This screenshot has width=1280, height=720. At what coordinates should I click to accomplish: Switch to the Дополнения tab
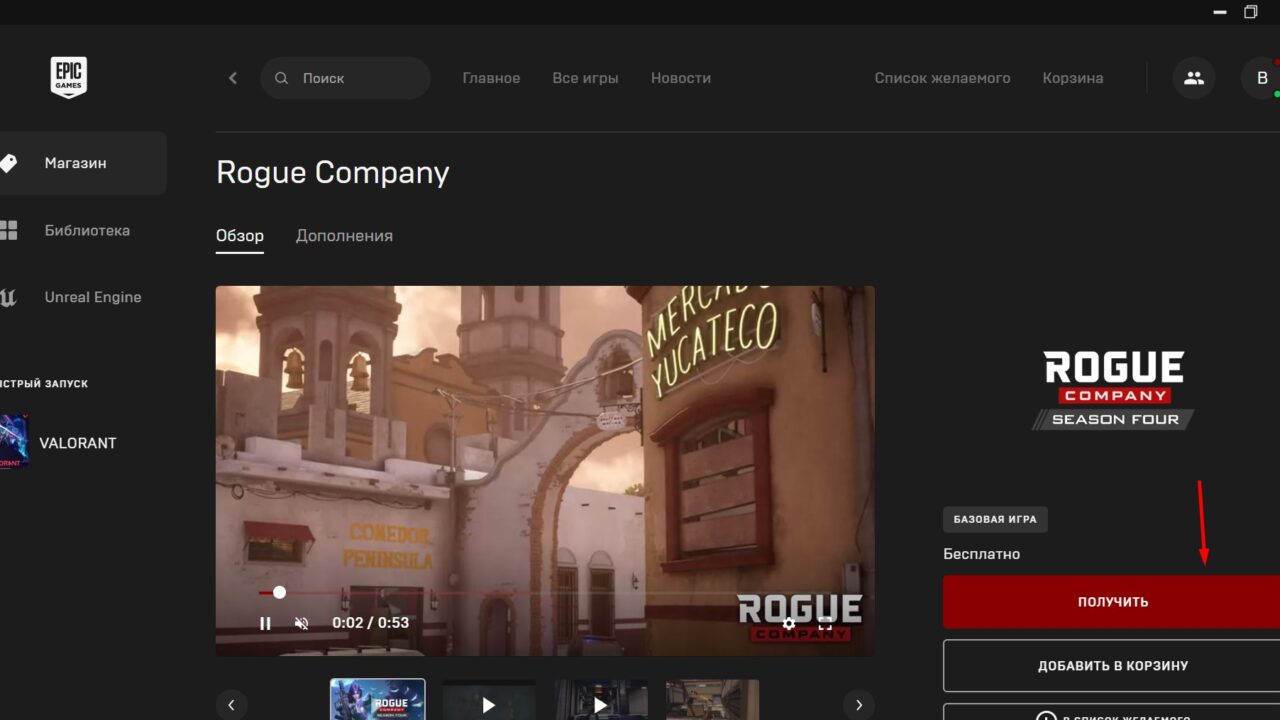tap(344, 235)
